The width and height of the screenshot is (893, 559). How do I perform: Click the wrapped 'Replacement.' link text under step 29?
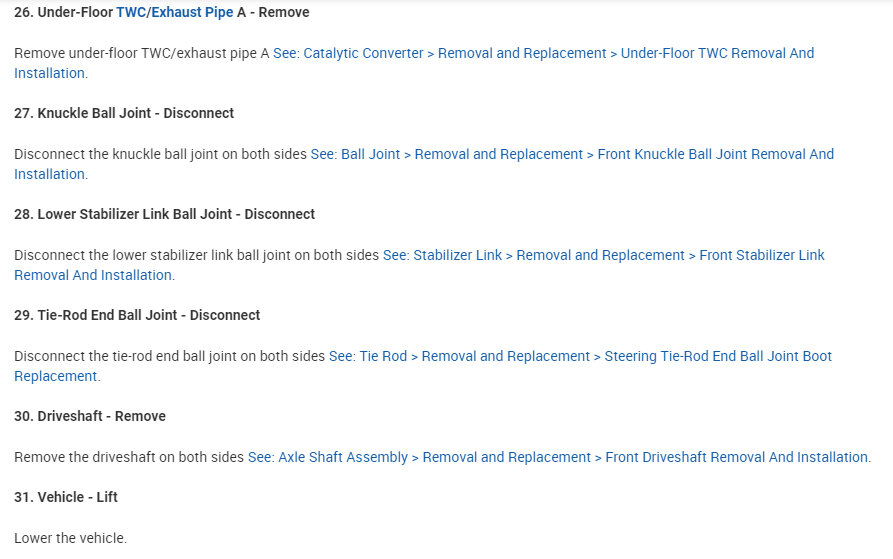click(57, 376)
